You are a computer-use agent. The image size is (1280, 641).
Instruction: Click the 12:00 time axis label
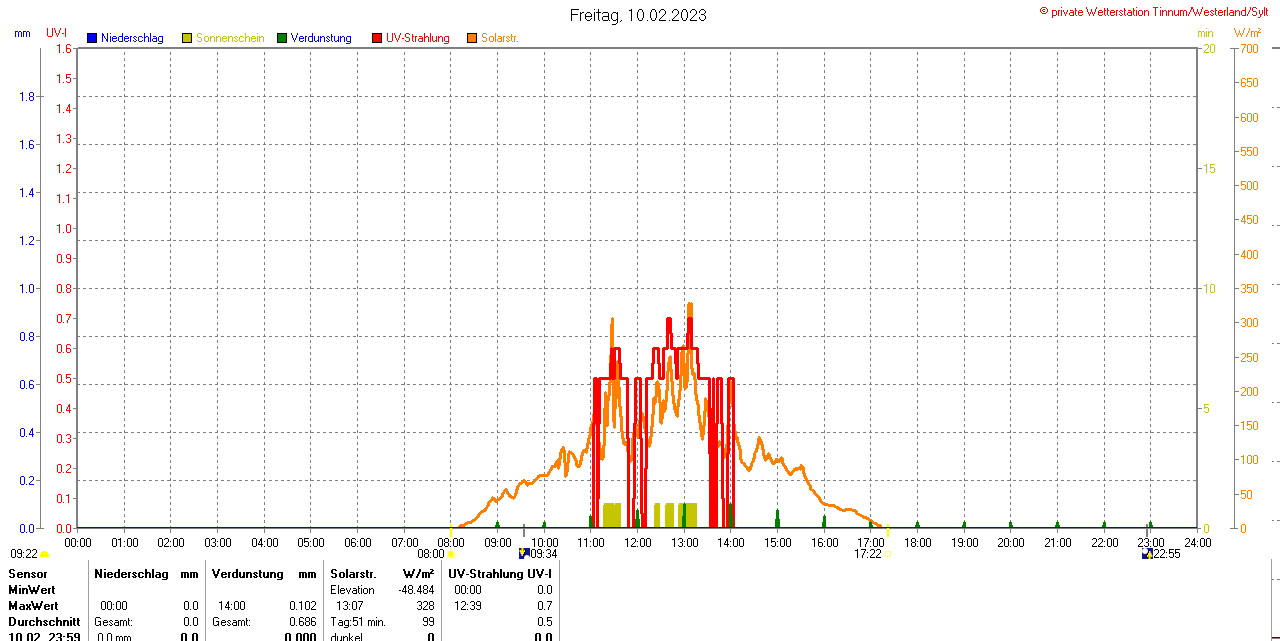tap(638, 543)
